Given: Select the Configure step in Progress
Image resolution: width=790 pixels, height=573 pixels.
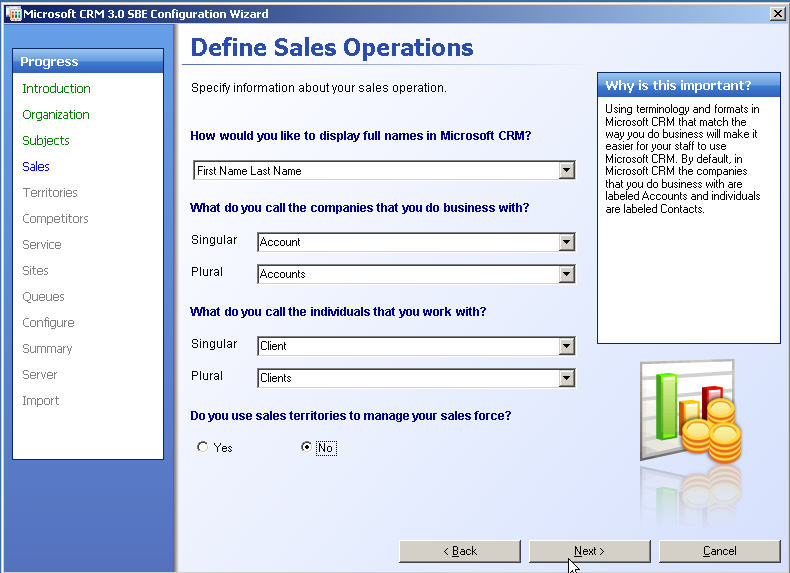Looking at the screenshot, I should [48, 323].
